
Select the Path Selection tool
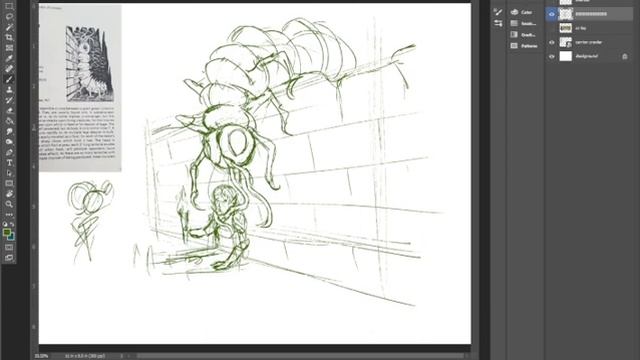(9, 173)
